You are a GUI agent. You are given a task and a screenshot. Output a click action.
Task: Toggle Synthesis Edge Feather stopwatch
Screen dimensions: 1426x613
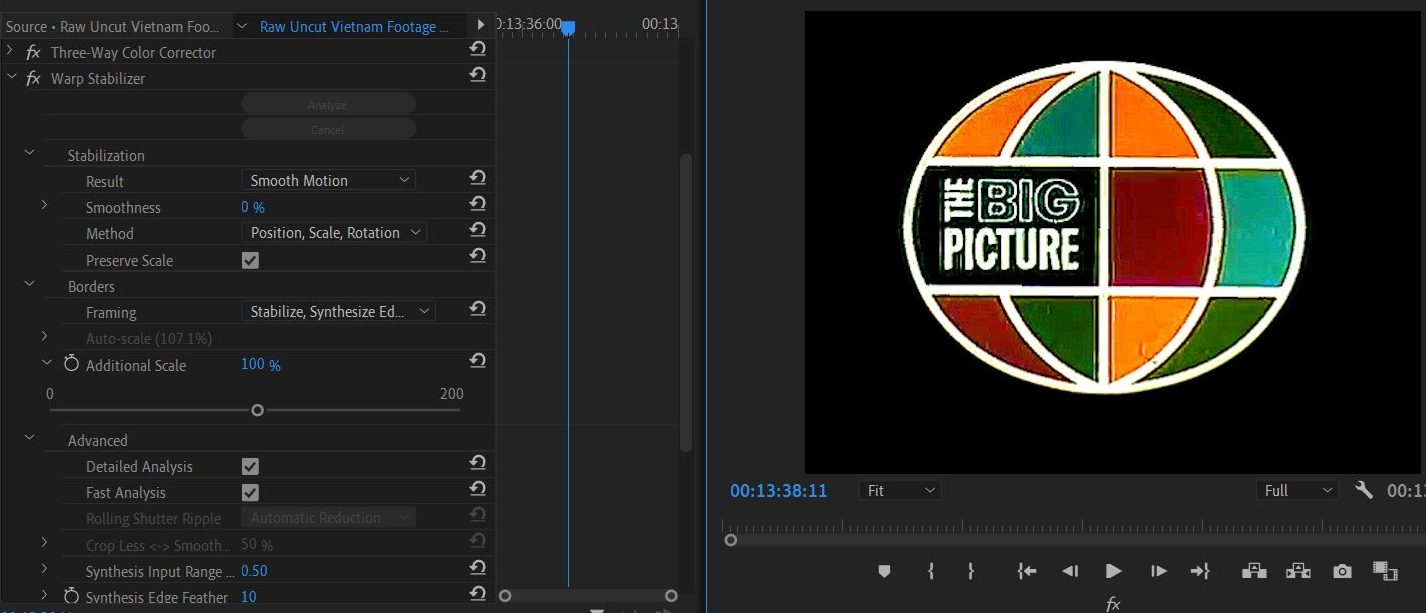(x=71, y=596)
